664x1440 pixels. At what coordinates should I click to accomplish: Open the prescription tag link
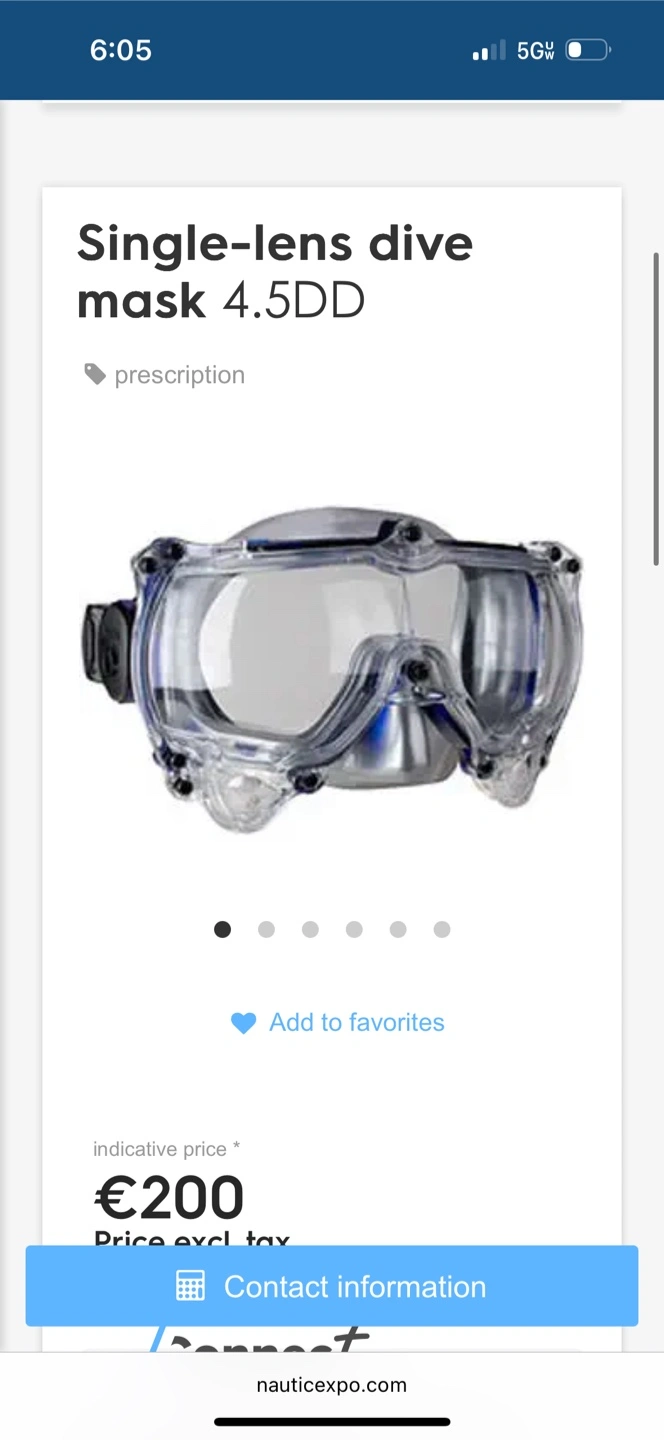(x=180, y=375)
